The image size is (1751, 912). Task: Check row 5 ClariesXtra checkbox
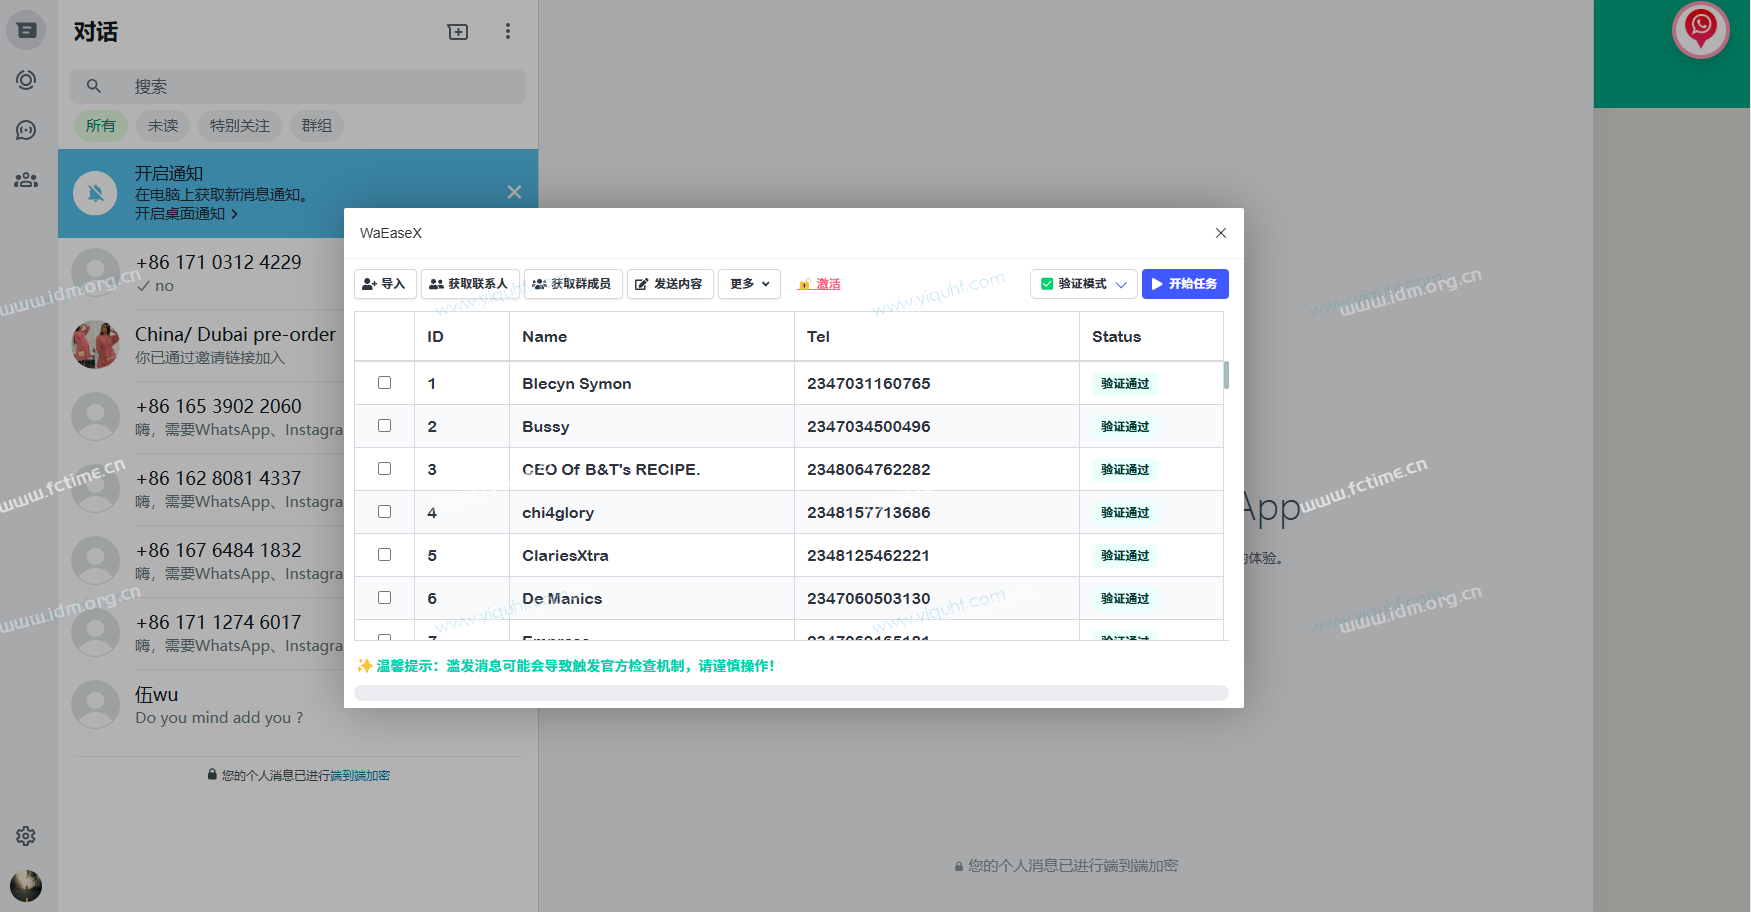pyautogui.click(x=384, y=555)
